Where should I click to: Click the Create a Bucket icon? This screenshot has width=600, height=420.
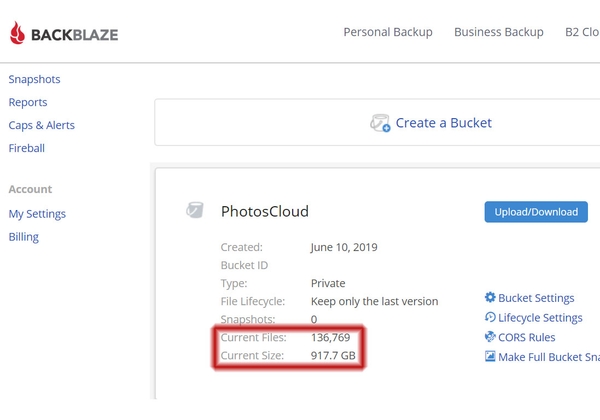tap(380, 123)
